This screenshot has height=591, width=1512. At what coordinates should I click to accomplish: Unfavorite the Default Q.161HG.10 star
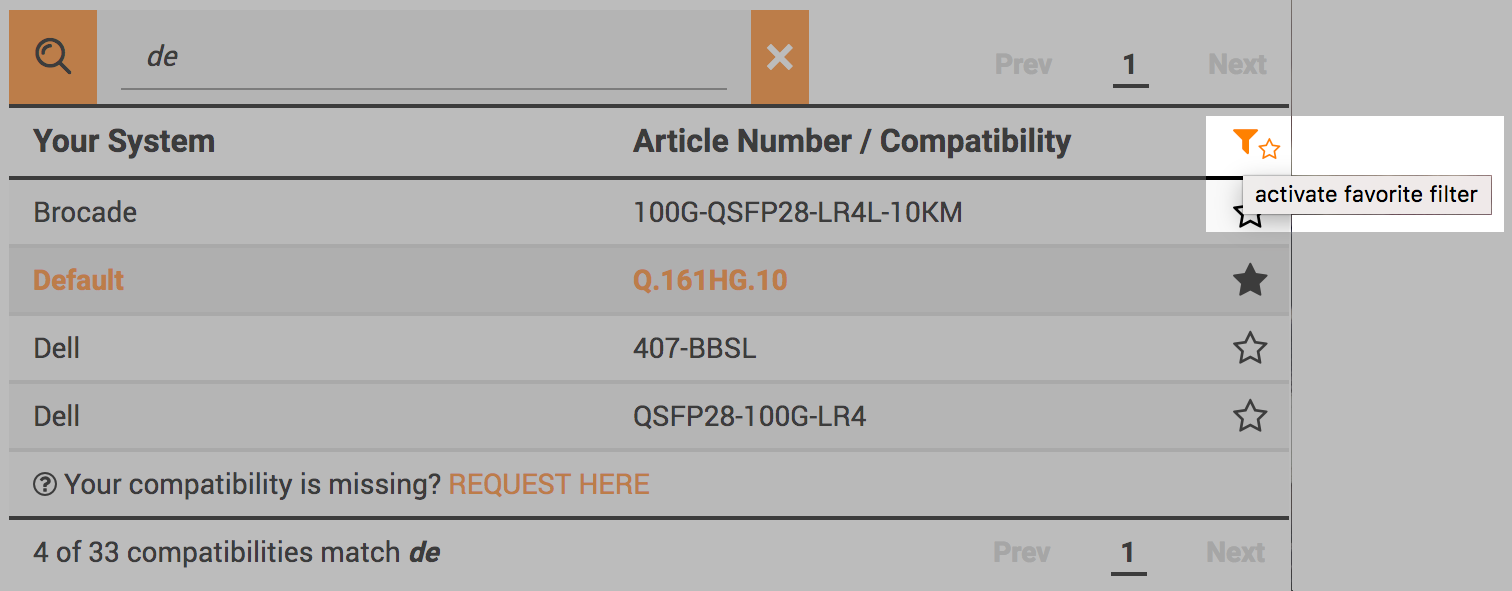[1250, 281]
